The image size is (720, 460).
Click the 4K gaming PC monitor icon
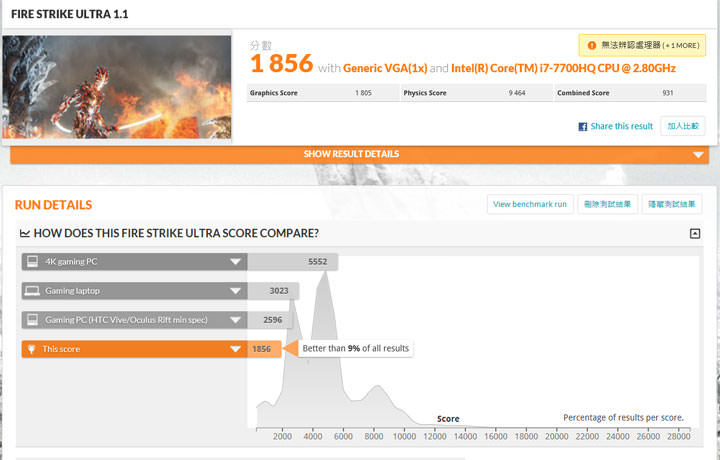[x=32, y=262]
